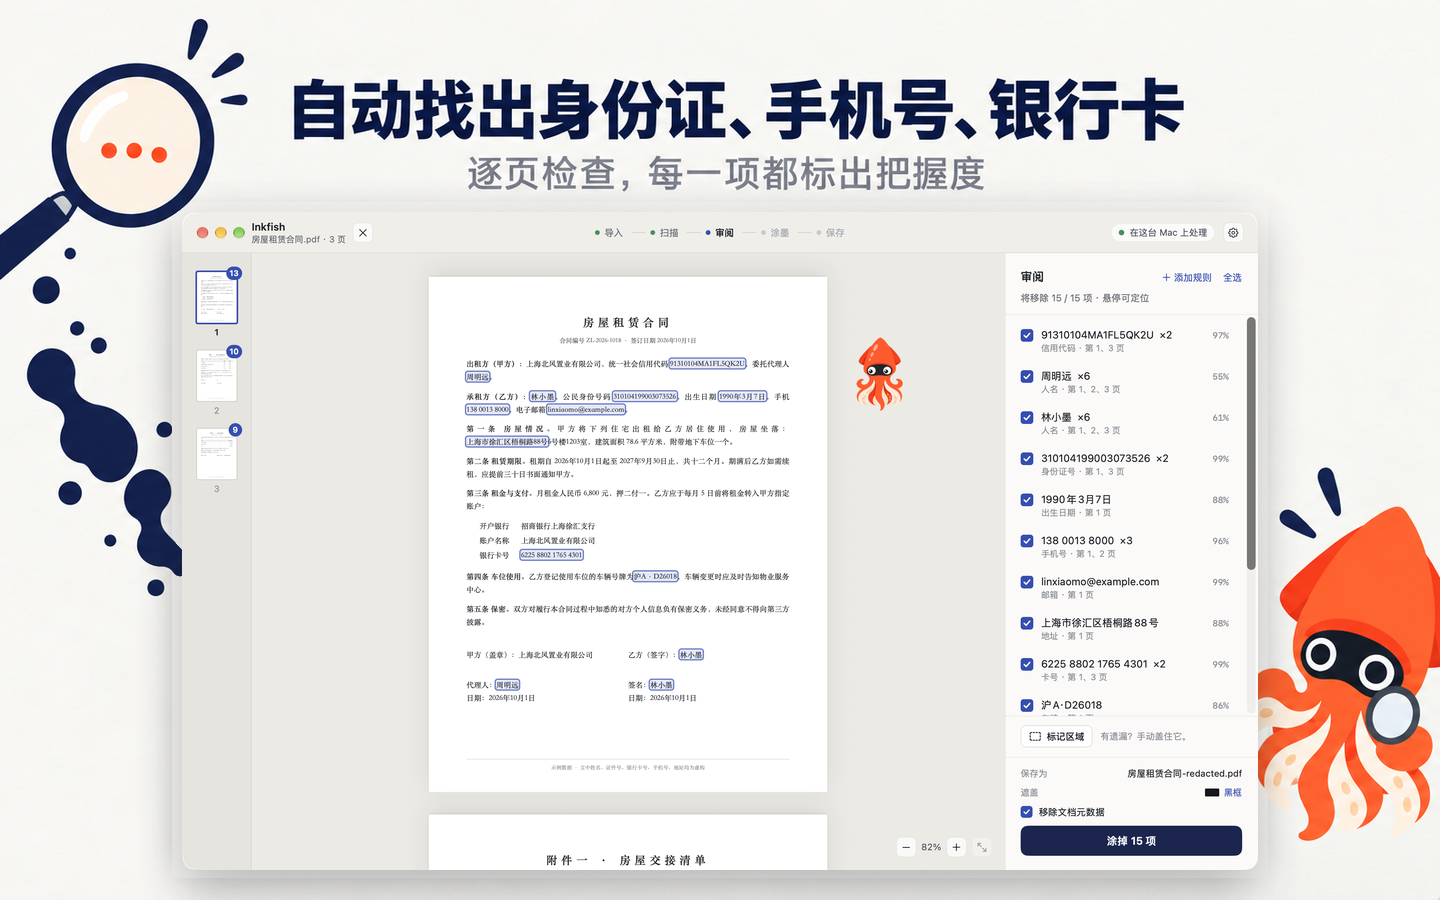Uncheck the 91310104MA1FL5QK2U credit code item
The height and width of the screenshot is (900, 1440).
tap(1027, 336)
